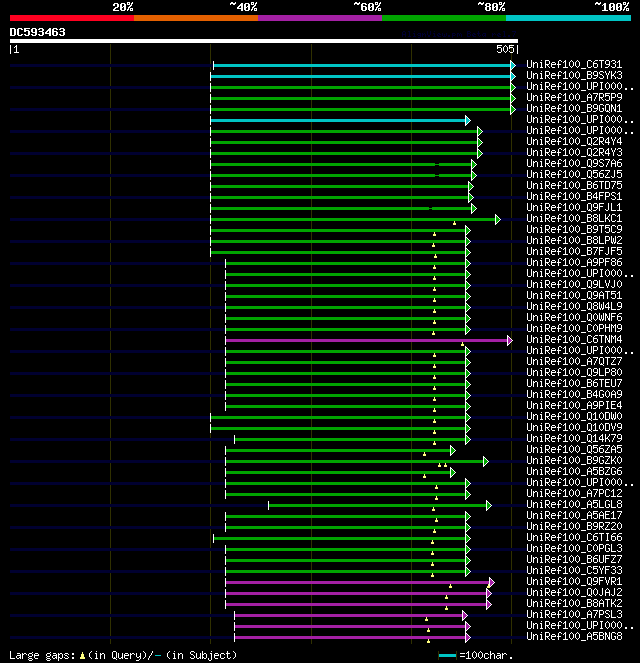Screen dimensions: 640x663
Task: Select the UniRef100_B8LKC1 entry
Action: coord(574,218)
